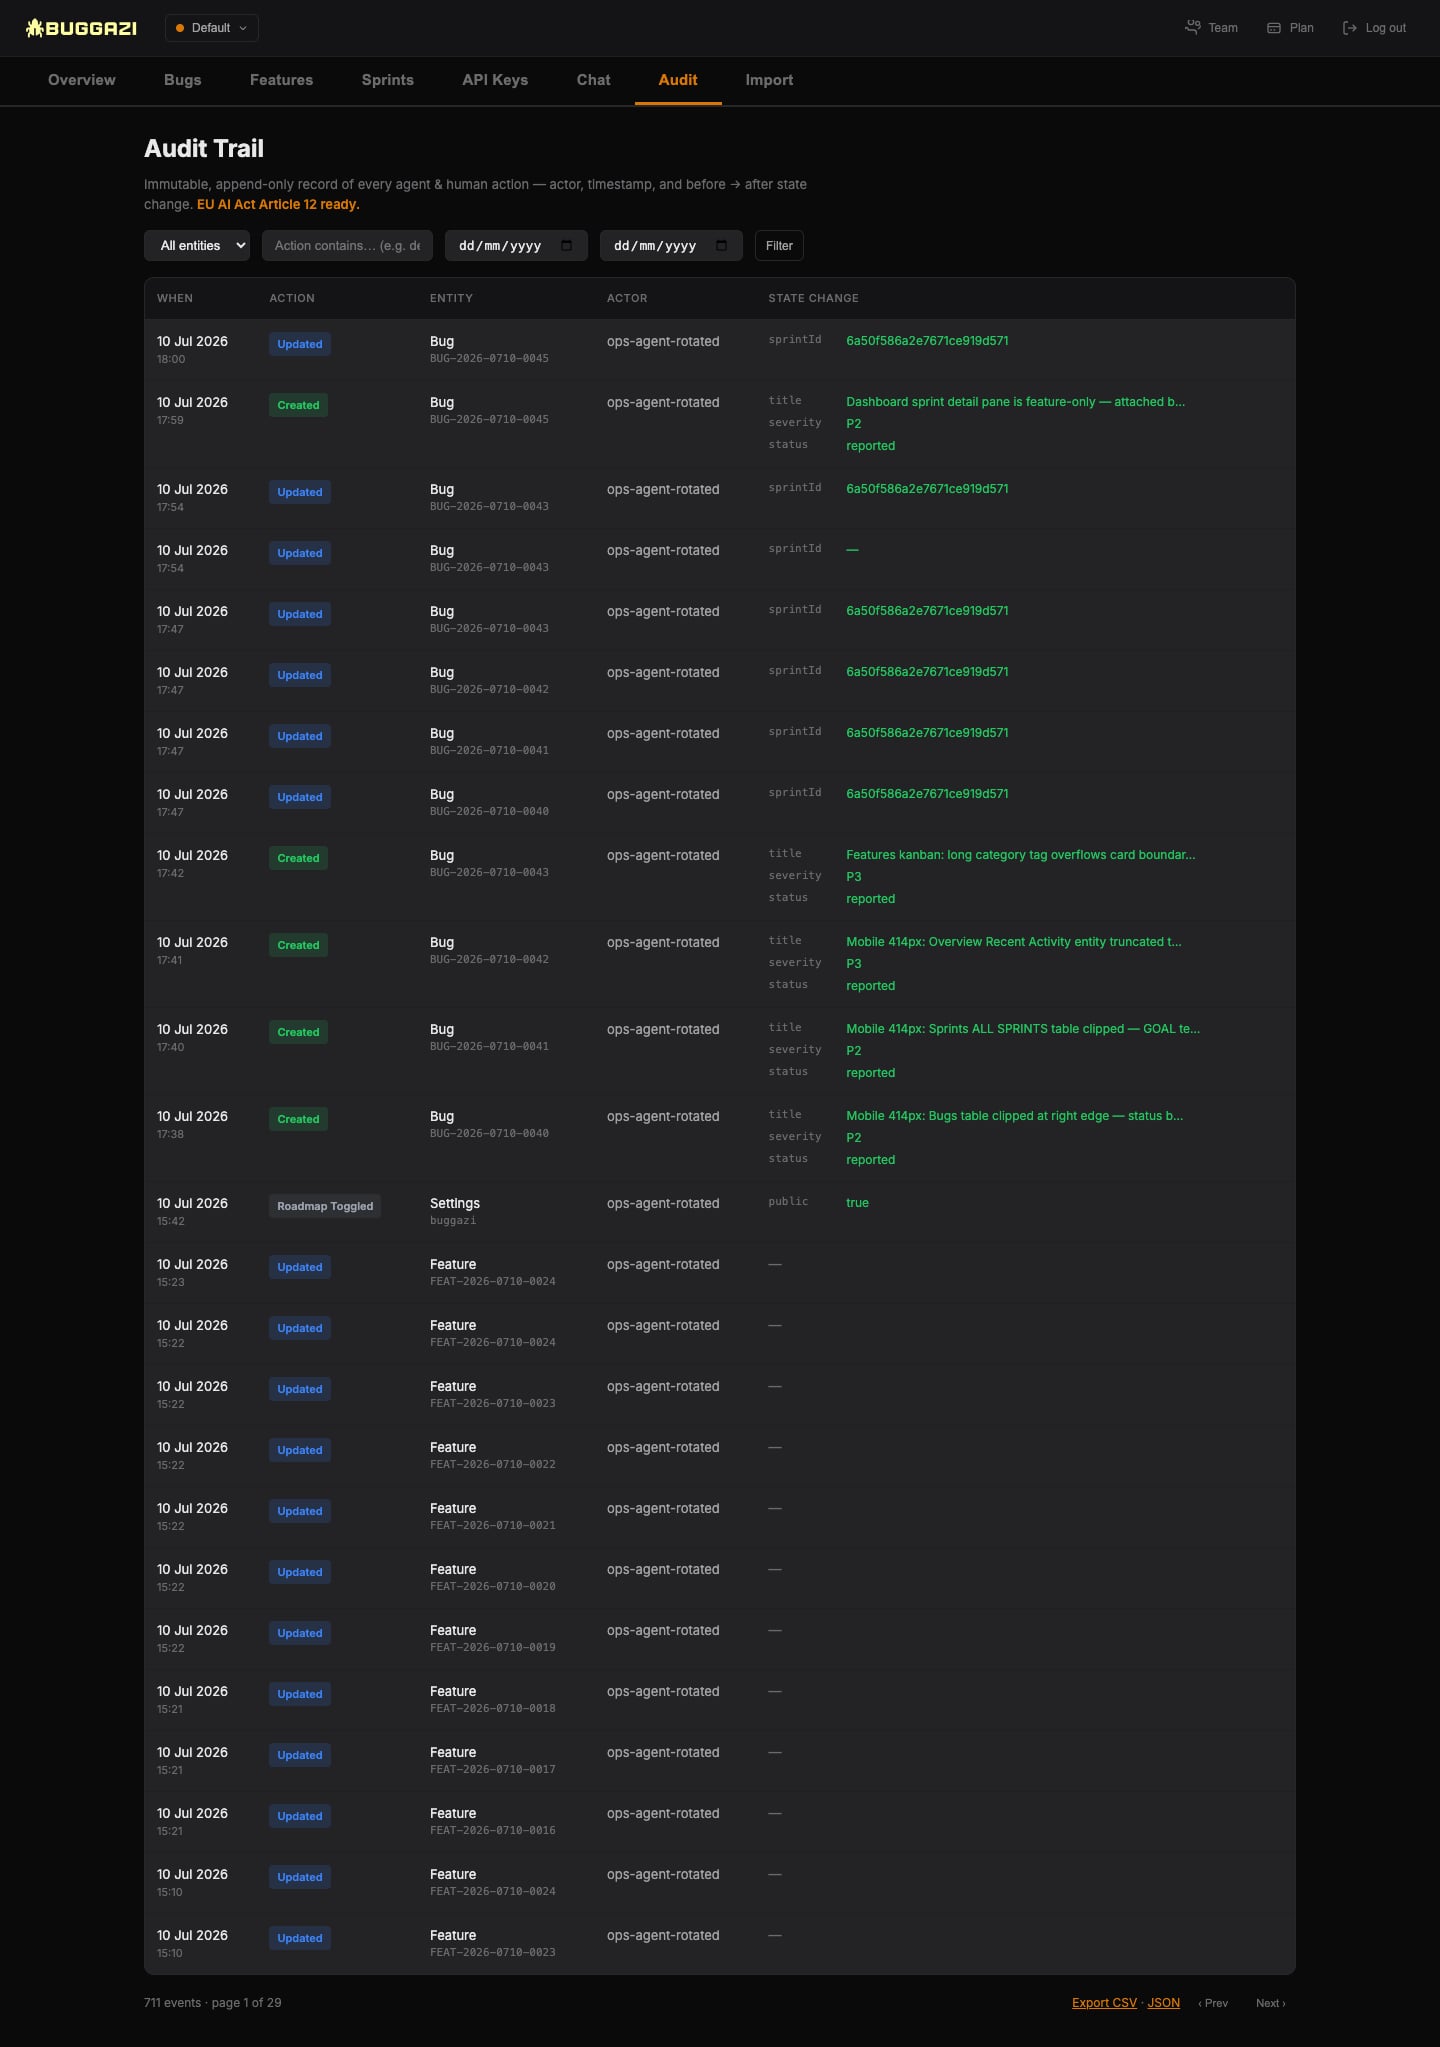Open calendar picker on second date field
The height and width of the screenshot is (2047, 1440).
click(722, 246)
